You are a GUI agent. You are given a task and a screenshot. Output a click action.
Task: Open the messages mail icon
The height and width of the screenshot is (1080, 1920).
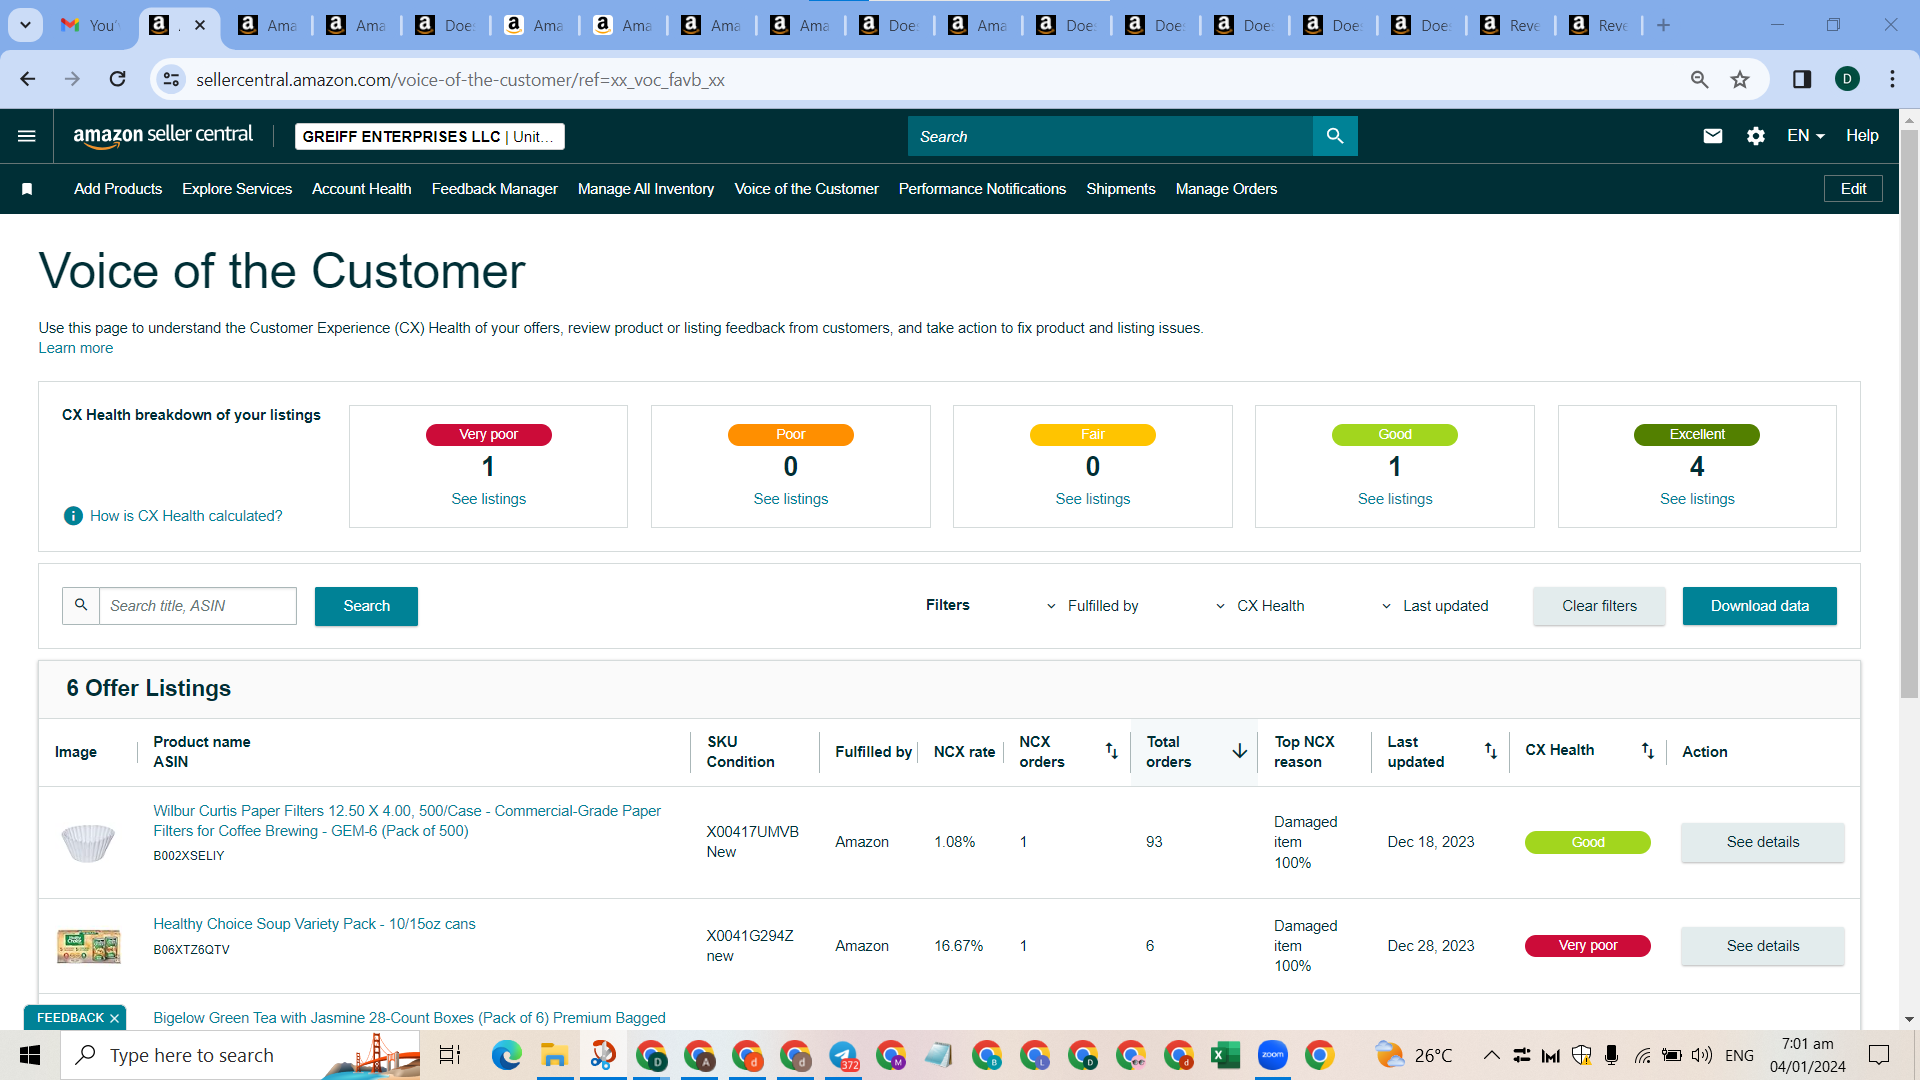(1712, 136)
